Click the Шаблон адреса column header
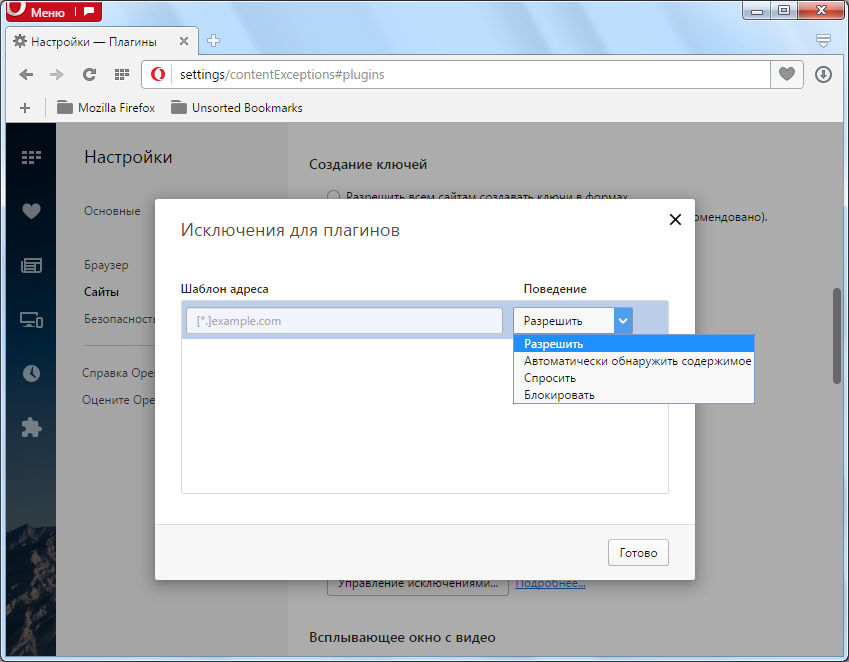 pos(224,289)
